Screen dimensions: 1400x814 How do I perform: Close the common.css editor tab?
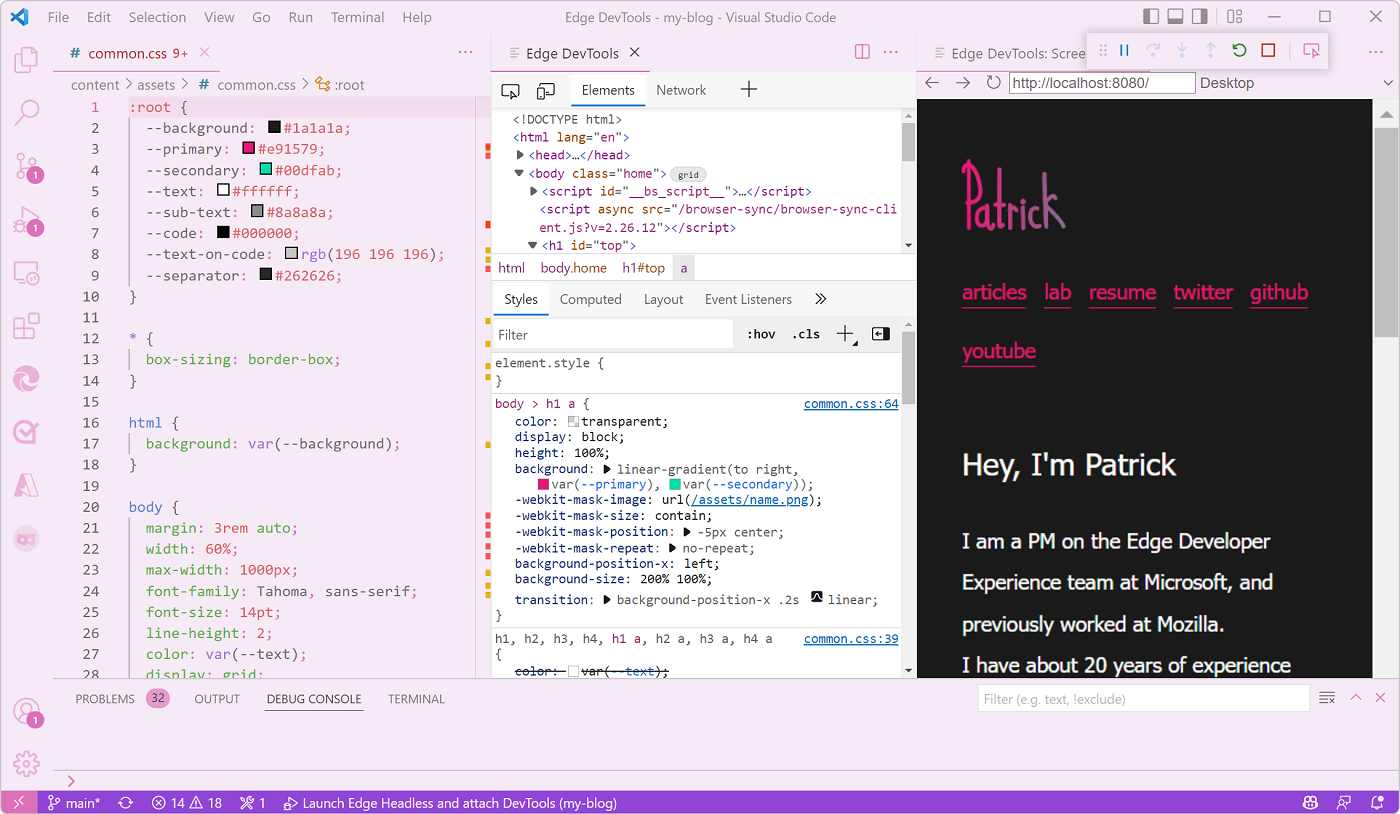205,53
